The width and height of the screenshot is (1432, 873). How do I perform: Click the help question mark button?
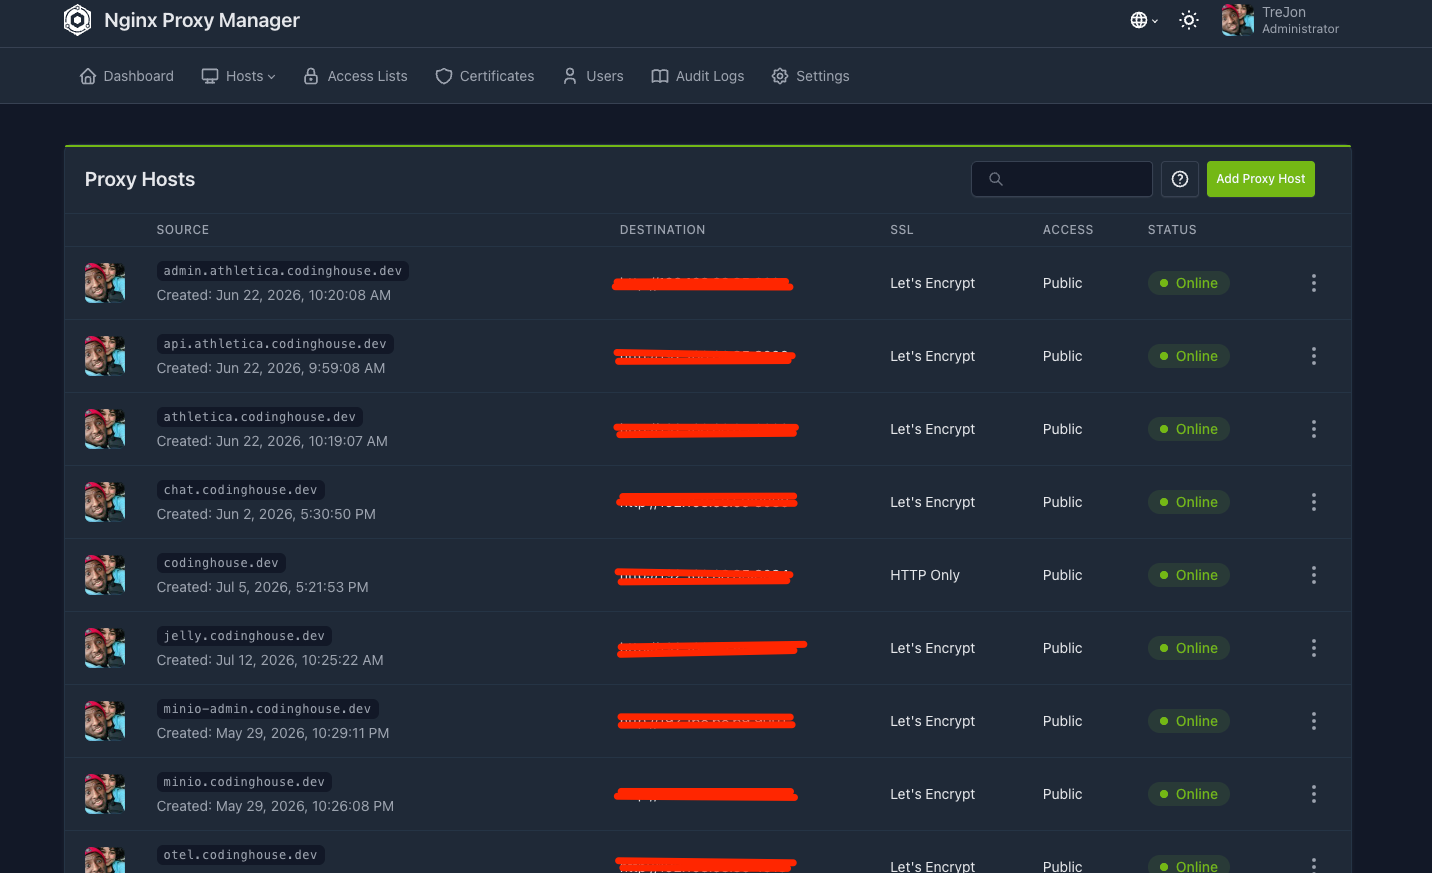(1180, 179)
